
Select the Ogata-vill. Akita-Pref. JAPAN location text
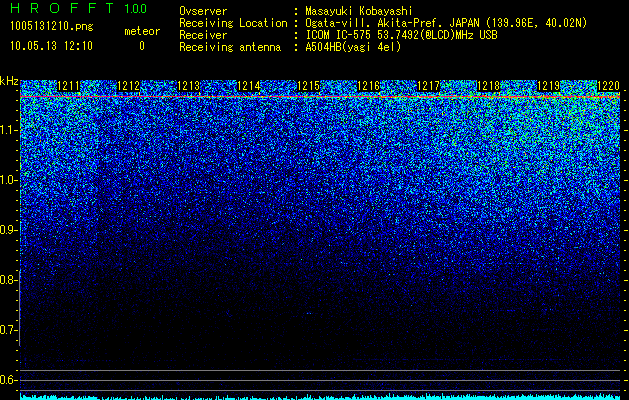point(446,24)
